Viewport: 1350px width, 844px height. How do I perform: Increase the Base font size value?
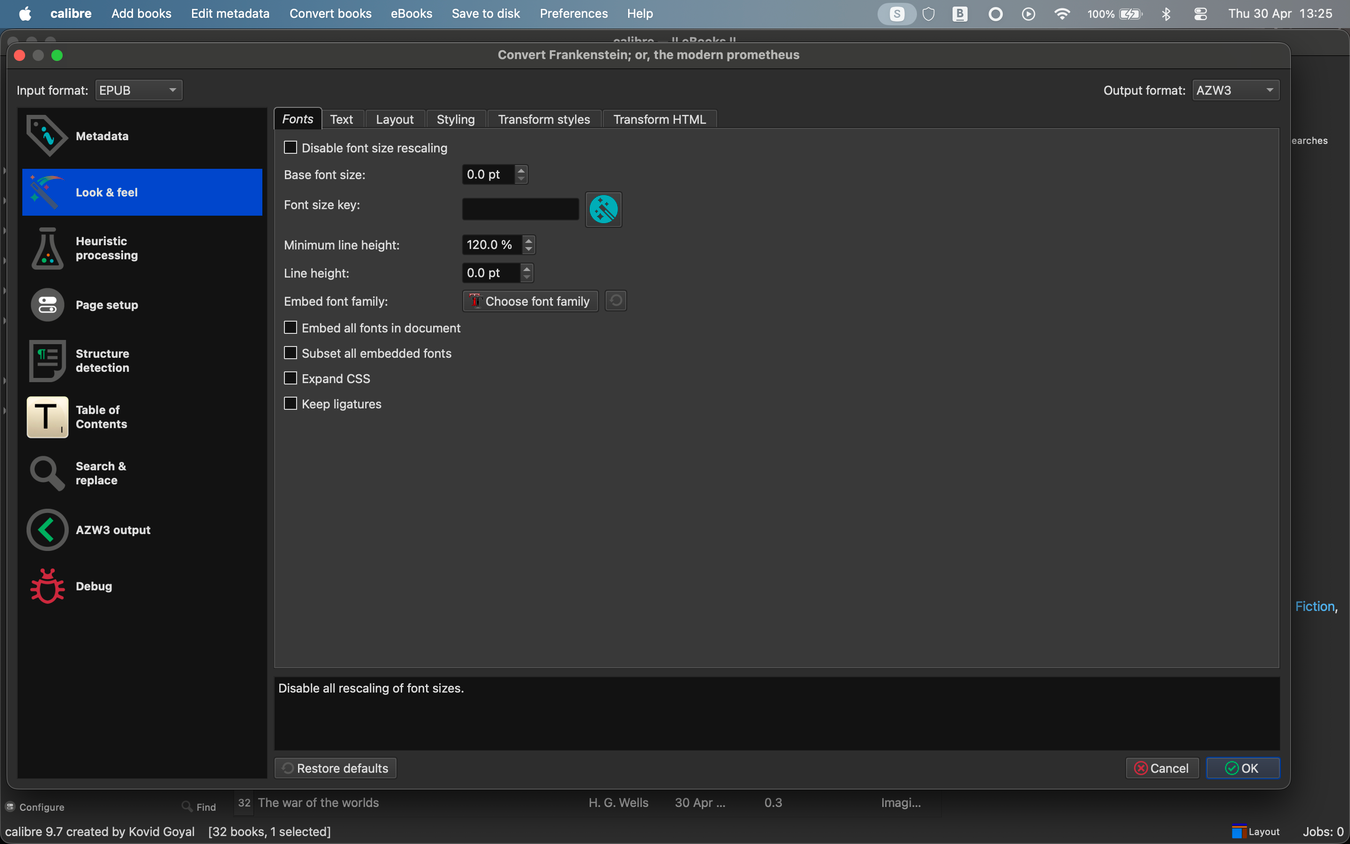(x=521, y=170)
